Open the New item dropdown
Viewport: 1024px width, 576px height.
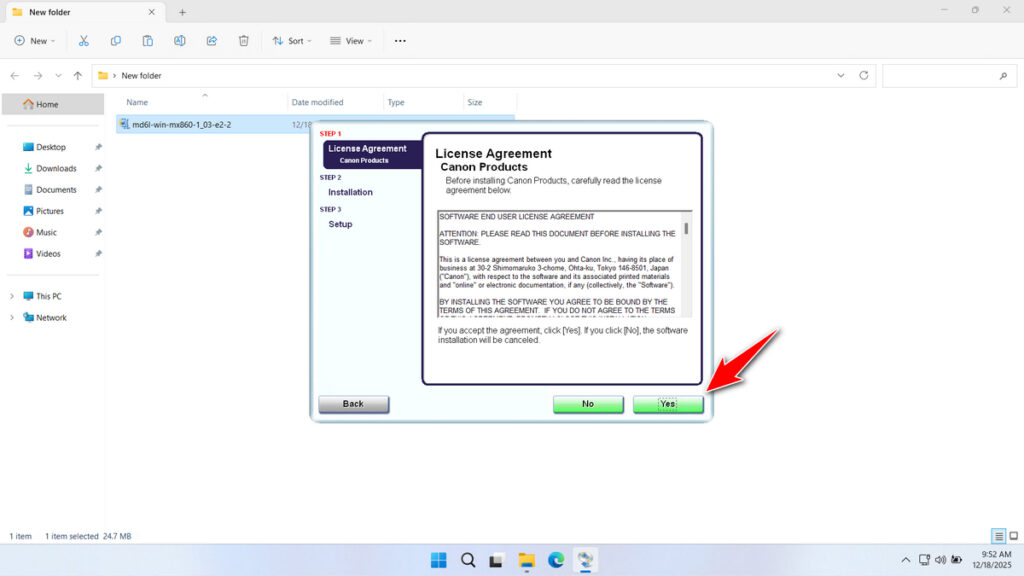[35, 40]
